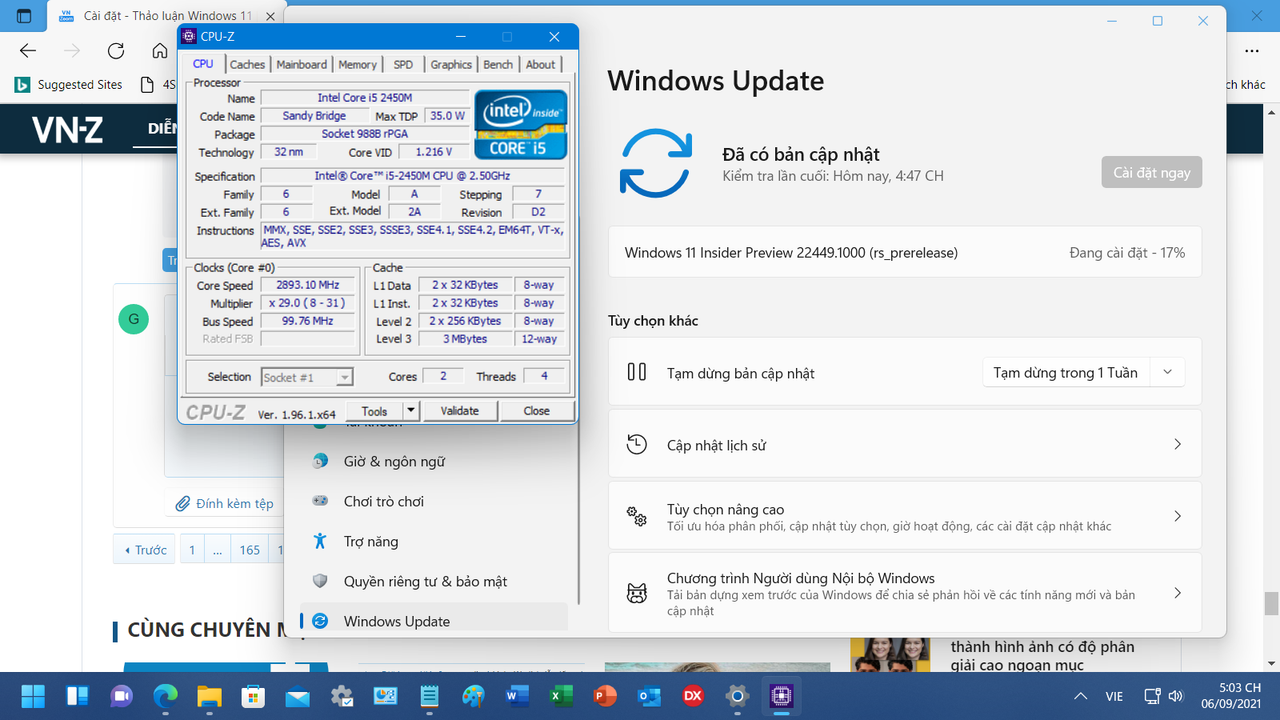Screen dimensions: 1280x720
Task: Select the SPD tab in CPU-Z
Action: (403, 64)
